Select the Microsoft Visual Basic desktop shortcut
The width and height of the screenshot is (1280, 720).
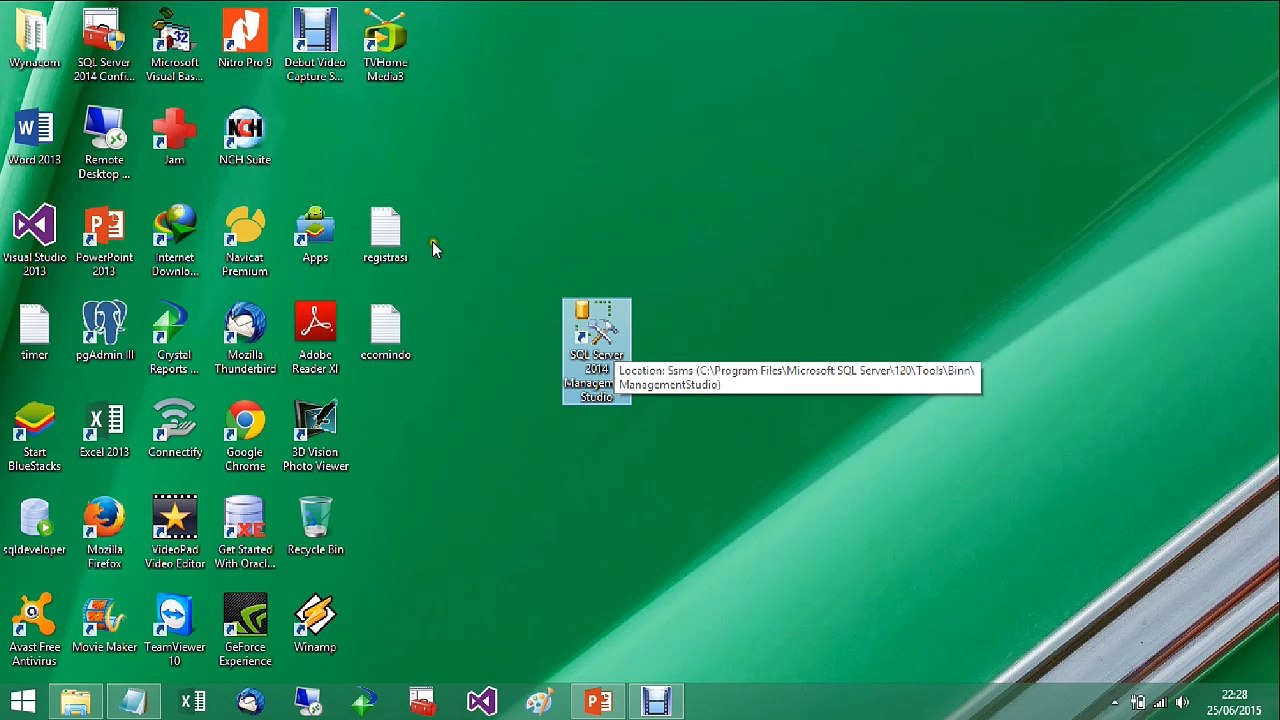point(175,46)
